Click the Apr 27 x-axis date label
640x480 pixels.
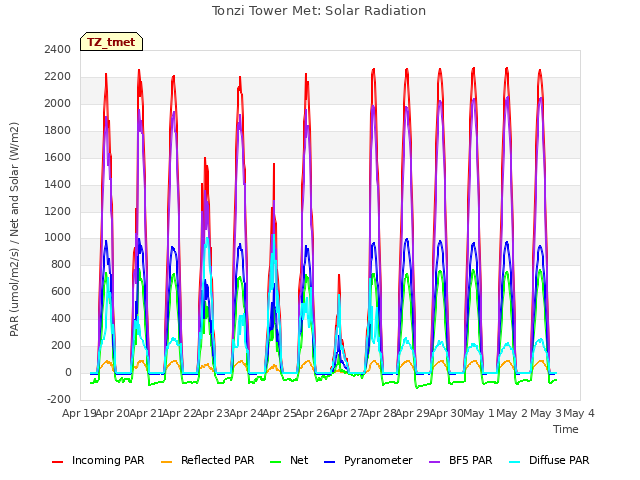(x=346, y=413)
